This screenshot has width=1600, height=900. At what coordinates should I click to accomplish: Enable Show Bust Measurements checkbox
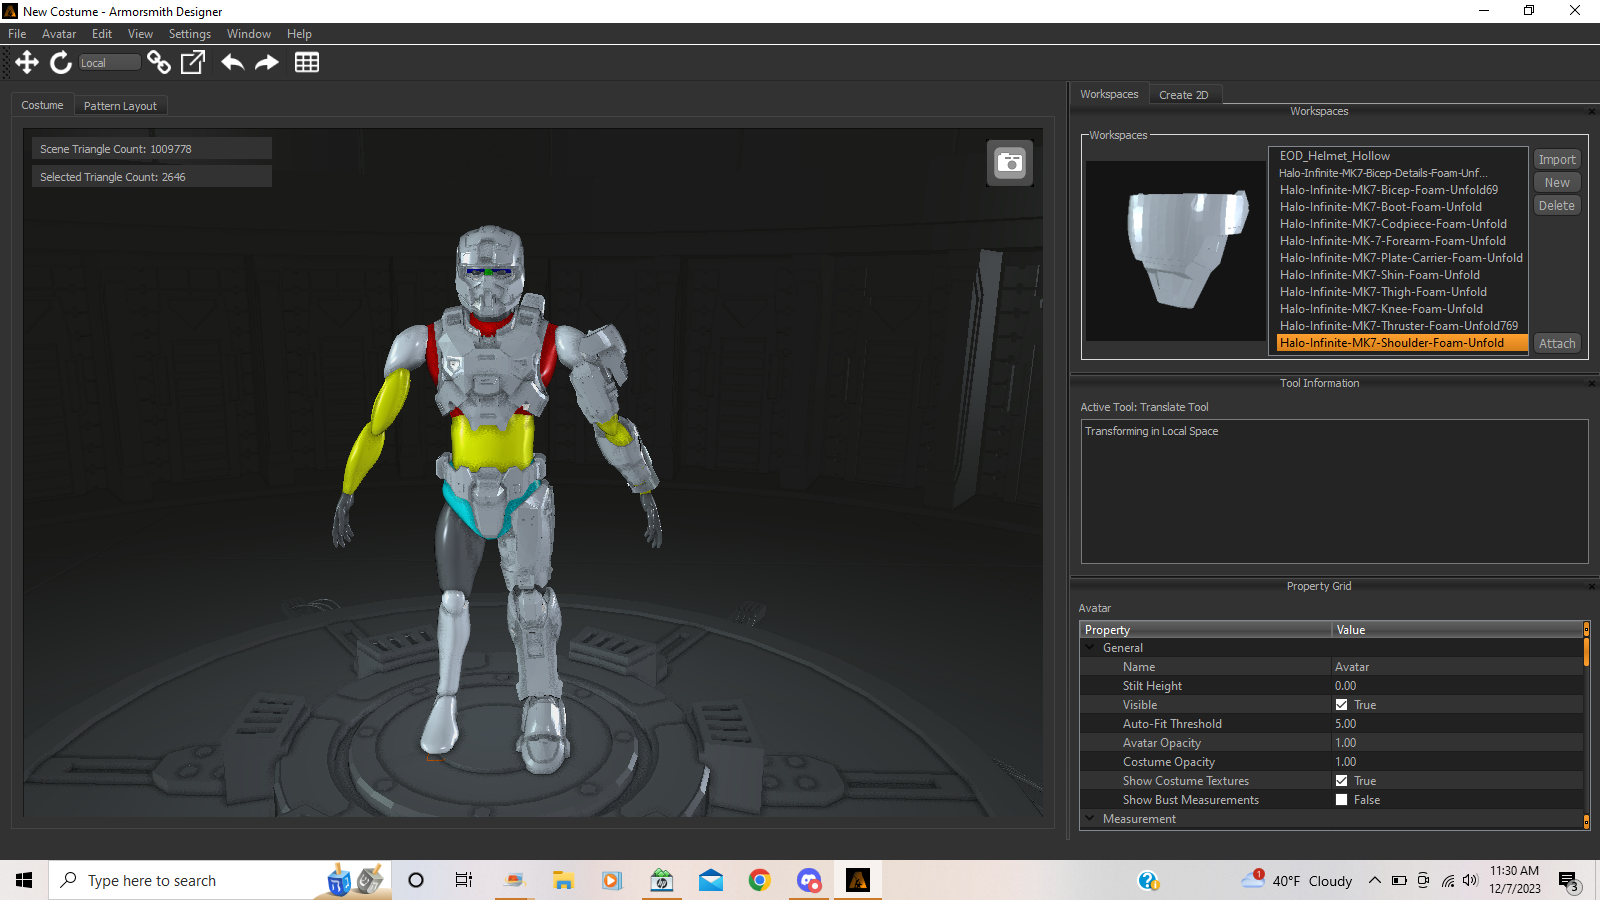click(1342, 800)
